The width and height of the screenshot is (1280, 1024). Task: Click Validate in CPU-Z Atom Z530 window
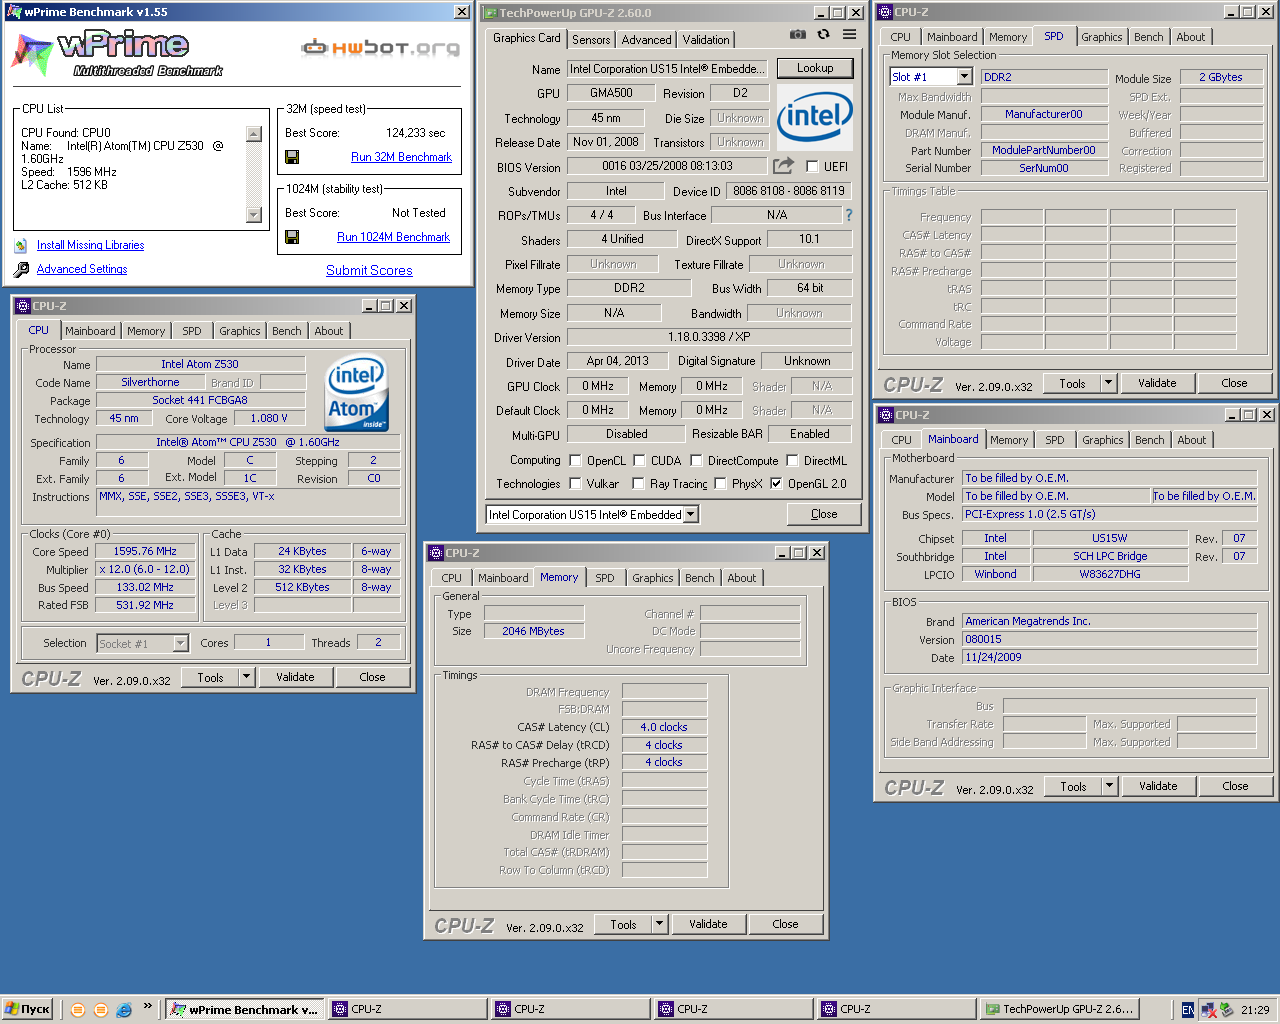pyautogui.click(x=295, y=677)
